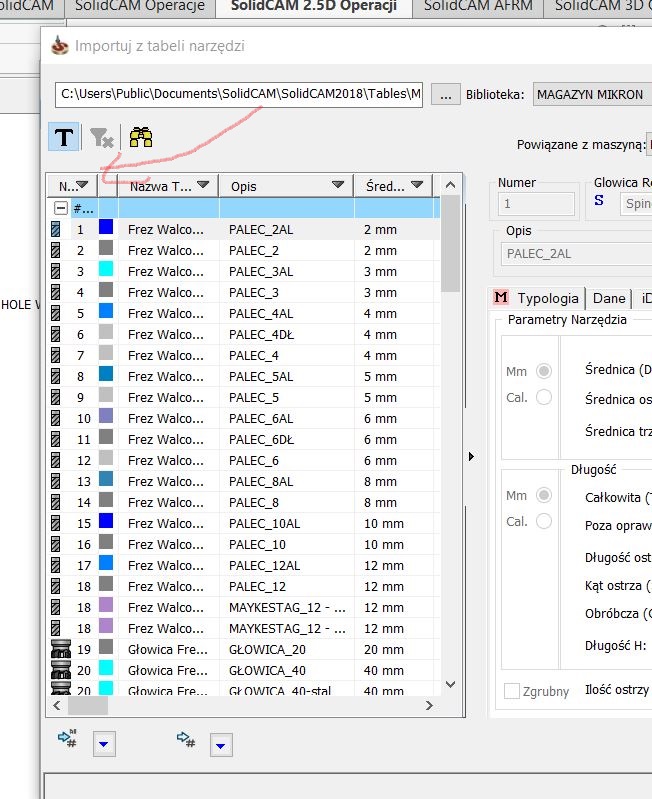Open the Dane tab

click(609, 298)
